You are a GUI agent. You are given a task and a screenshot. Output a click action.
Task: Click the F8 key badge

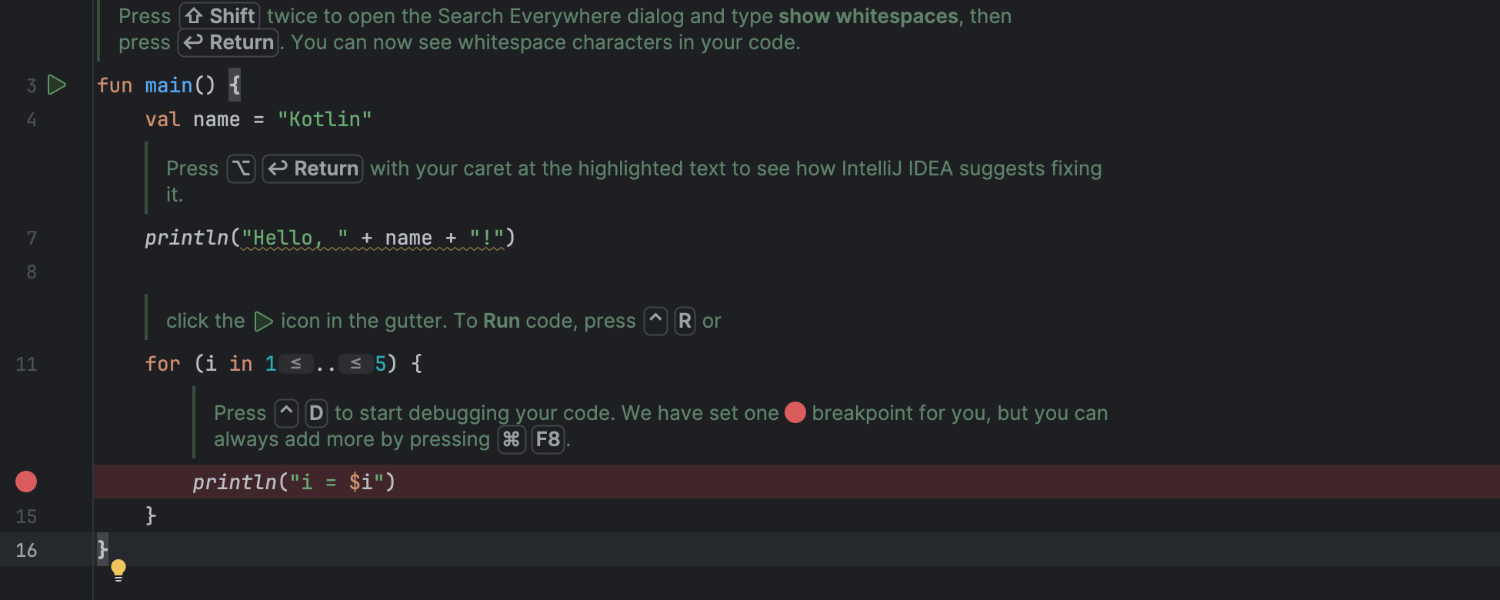[x=548, y=439]
